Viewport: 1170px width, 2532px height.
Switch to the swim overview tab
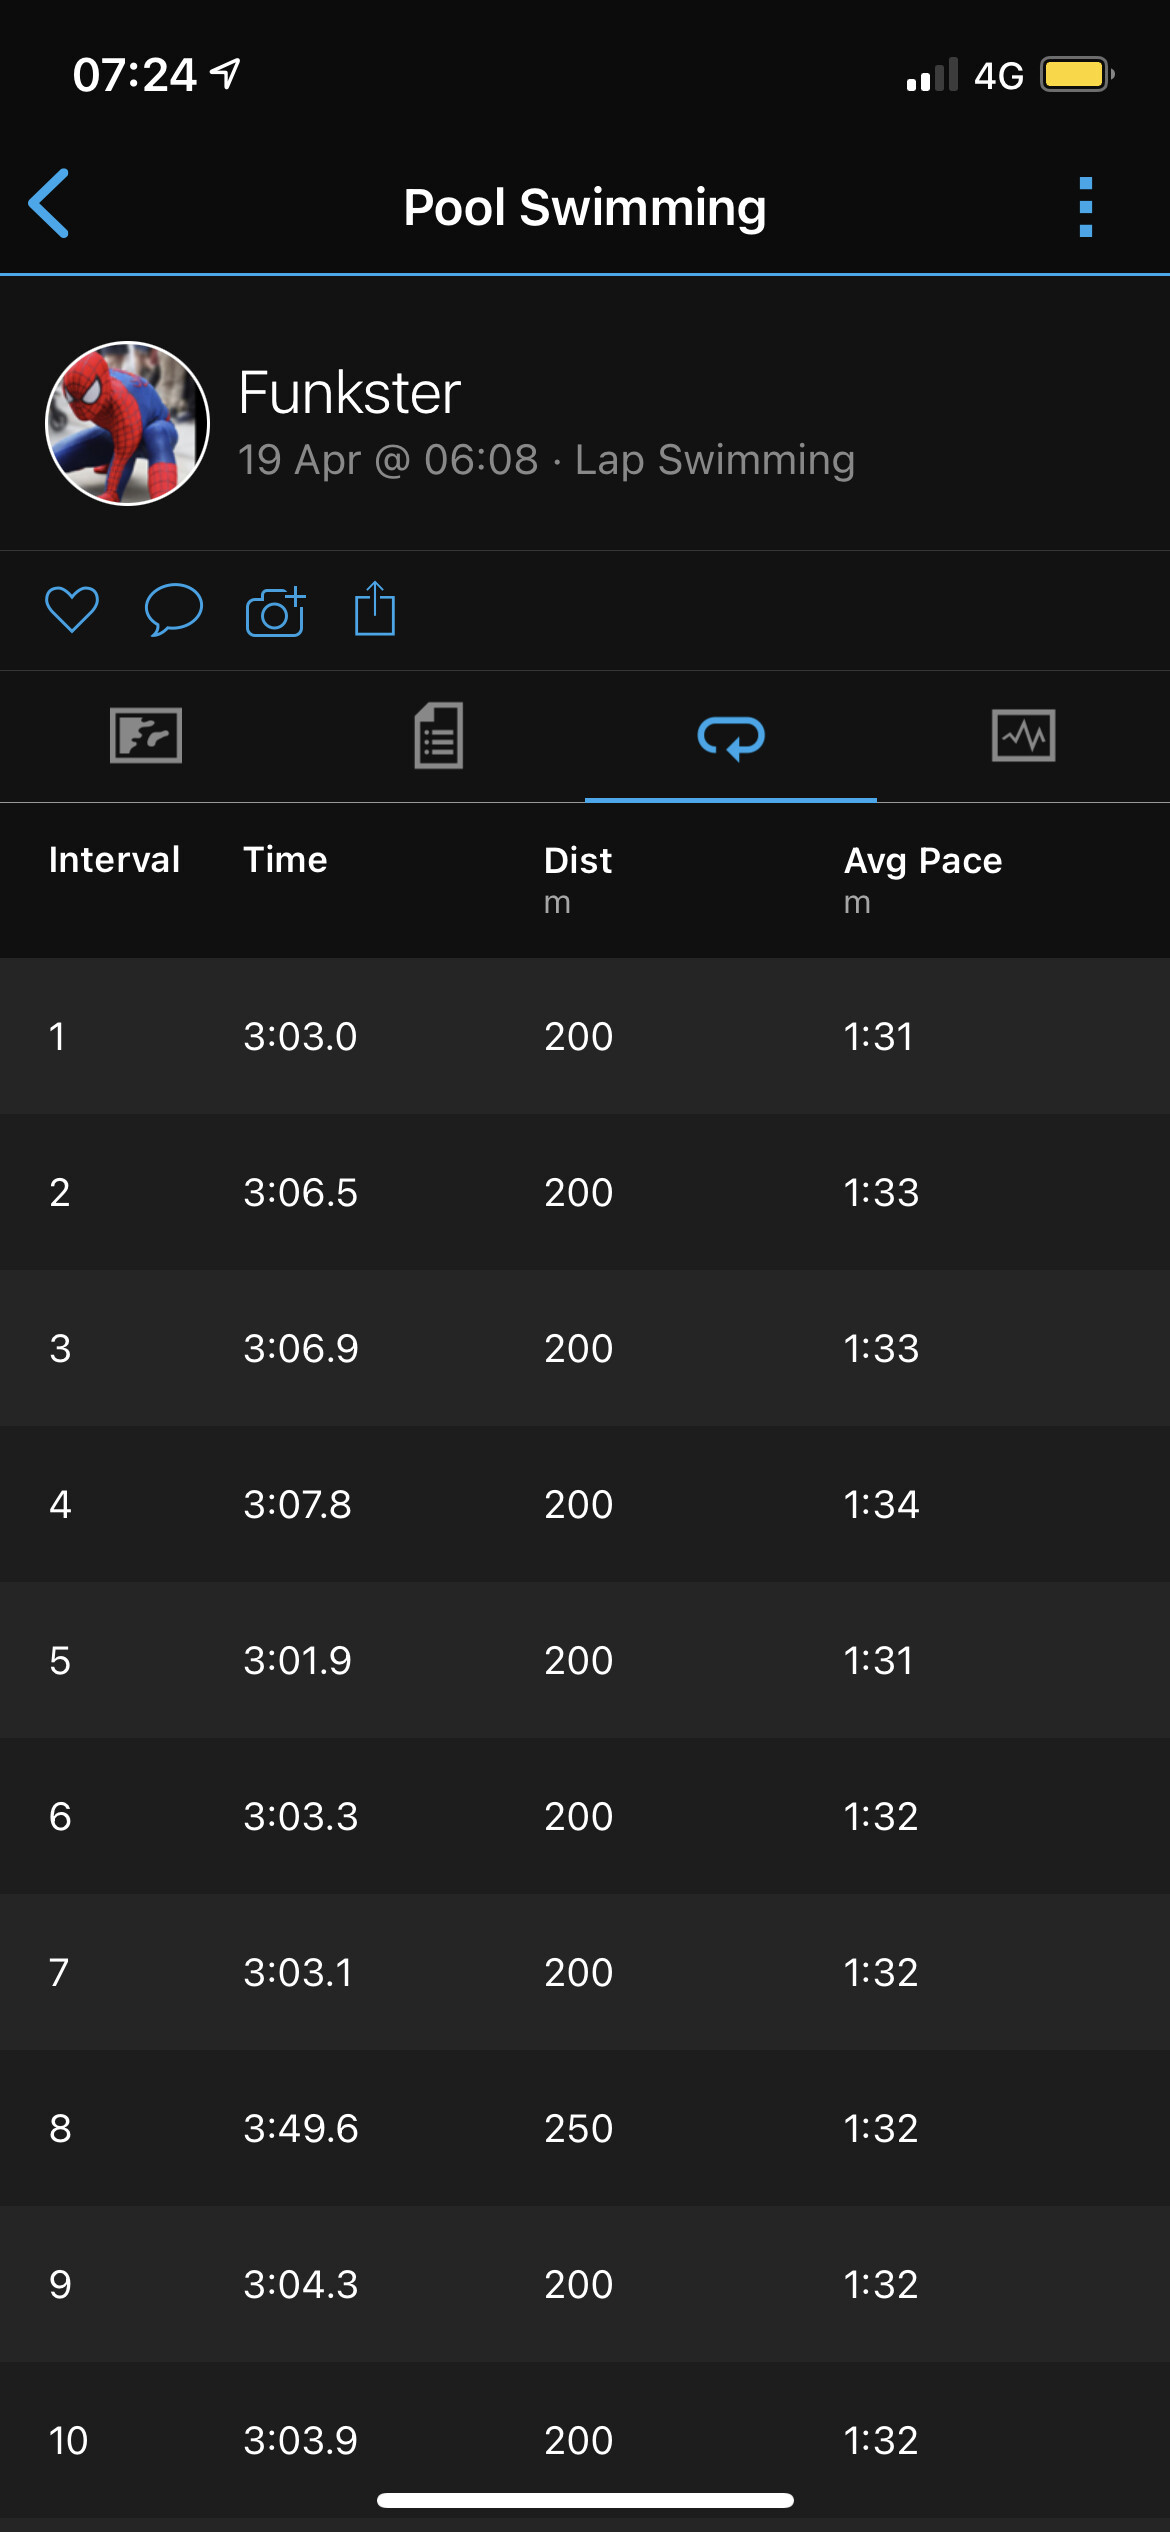146,736
